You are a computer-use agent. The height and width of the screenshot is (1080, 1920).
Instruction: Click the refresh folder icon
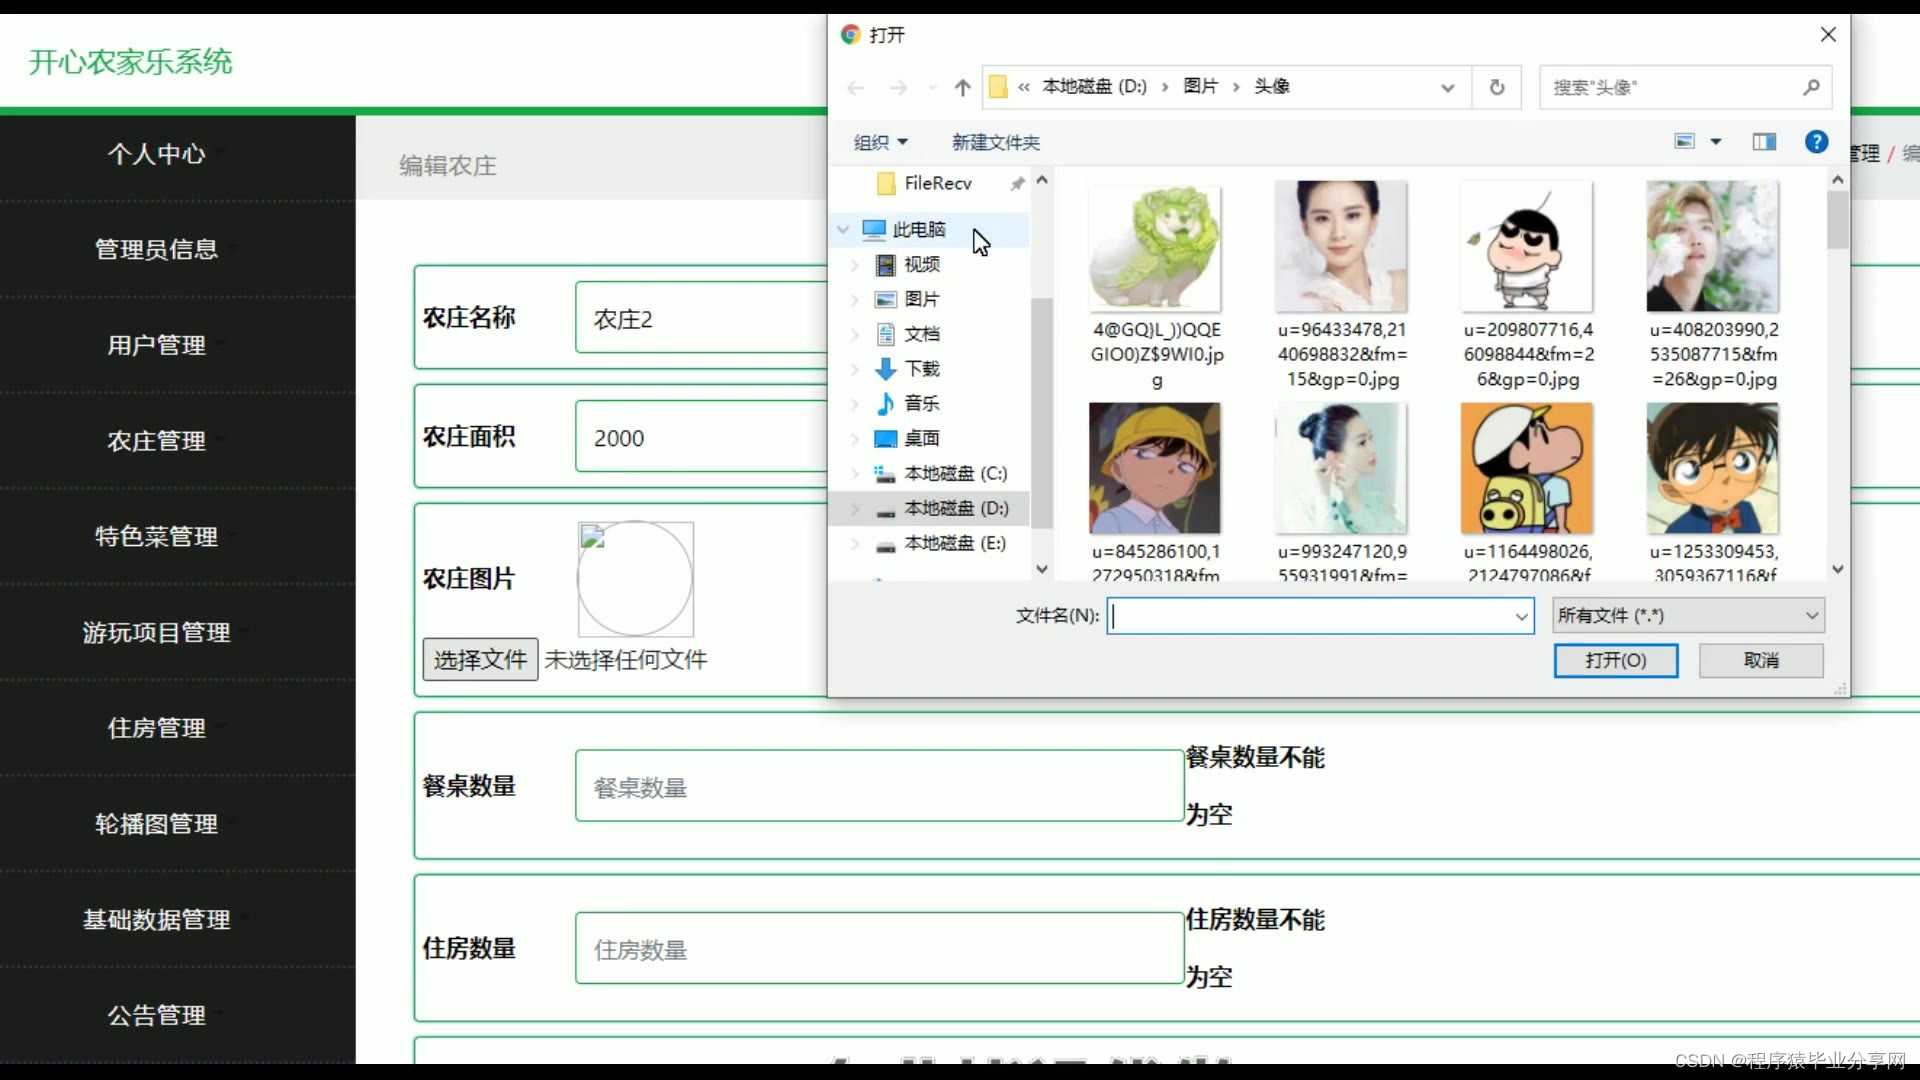pyautogui.click(x=1497, y=88)
